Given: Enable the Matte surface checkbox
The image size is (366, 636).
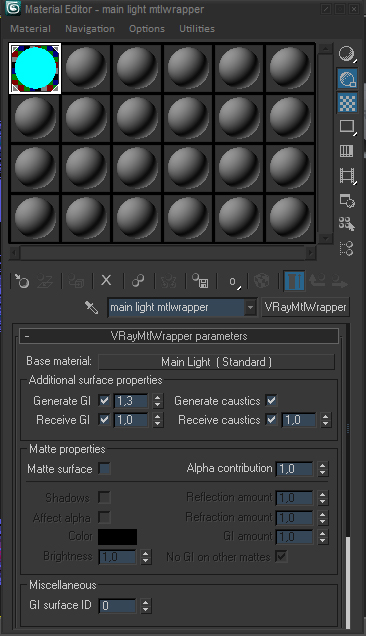Looking at the screenshot, I should click(x=104, y=469).
